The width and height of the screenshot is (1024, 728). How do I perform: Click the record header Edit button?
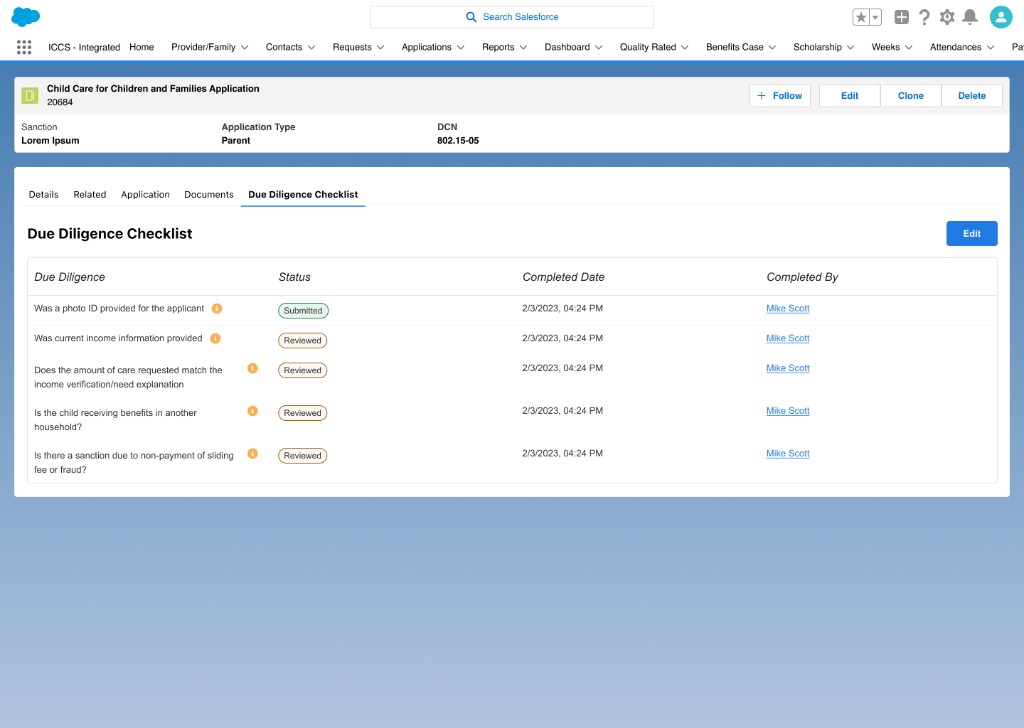pos(850,95)
